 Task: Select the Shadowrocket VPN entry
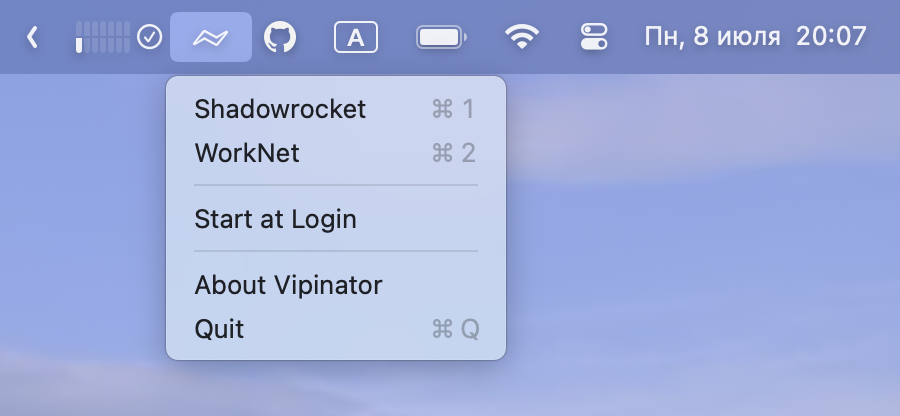click(x=280, y=108)
